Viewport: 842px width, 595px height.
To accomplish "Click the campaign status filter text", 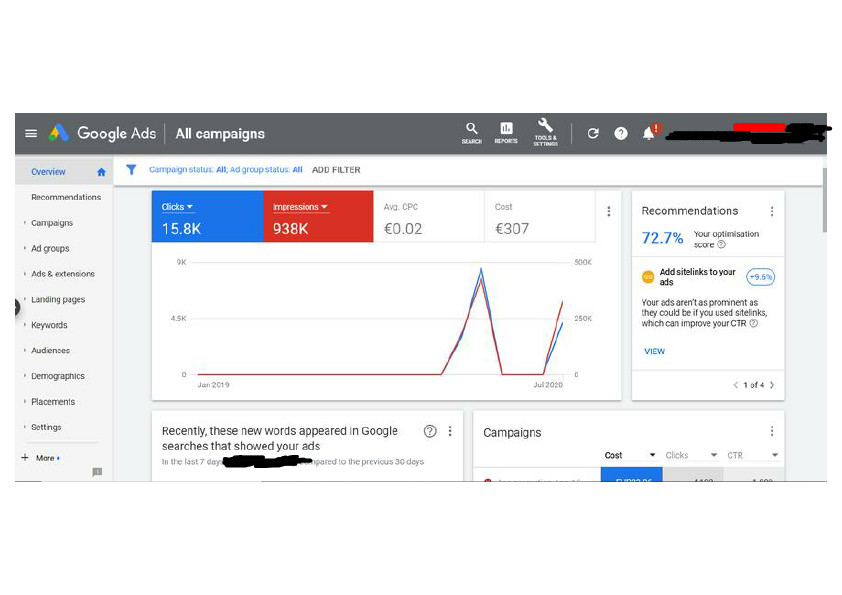I will [x=226, y=170].
